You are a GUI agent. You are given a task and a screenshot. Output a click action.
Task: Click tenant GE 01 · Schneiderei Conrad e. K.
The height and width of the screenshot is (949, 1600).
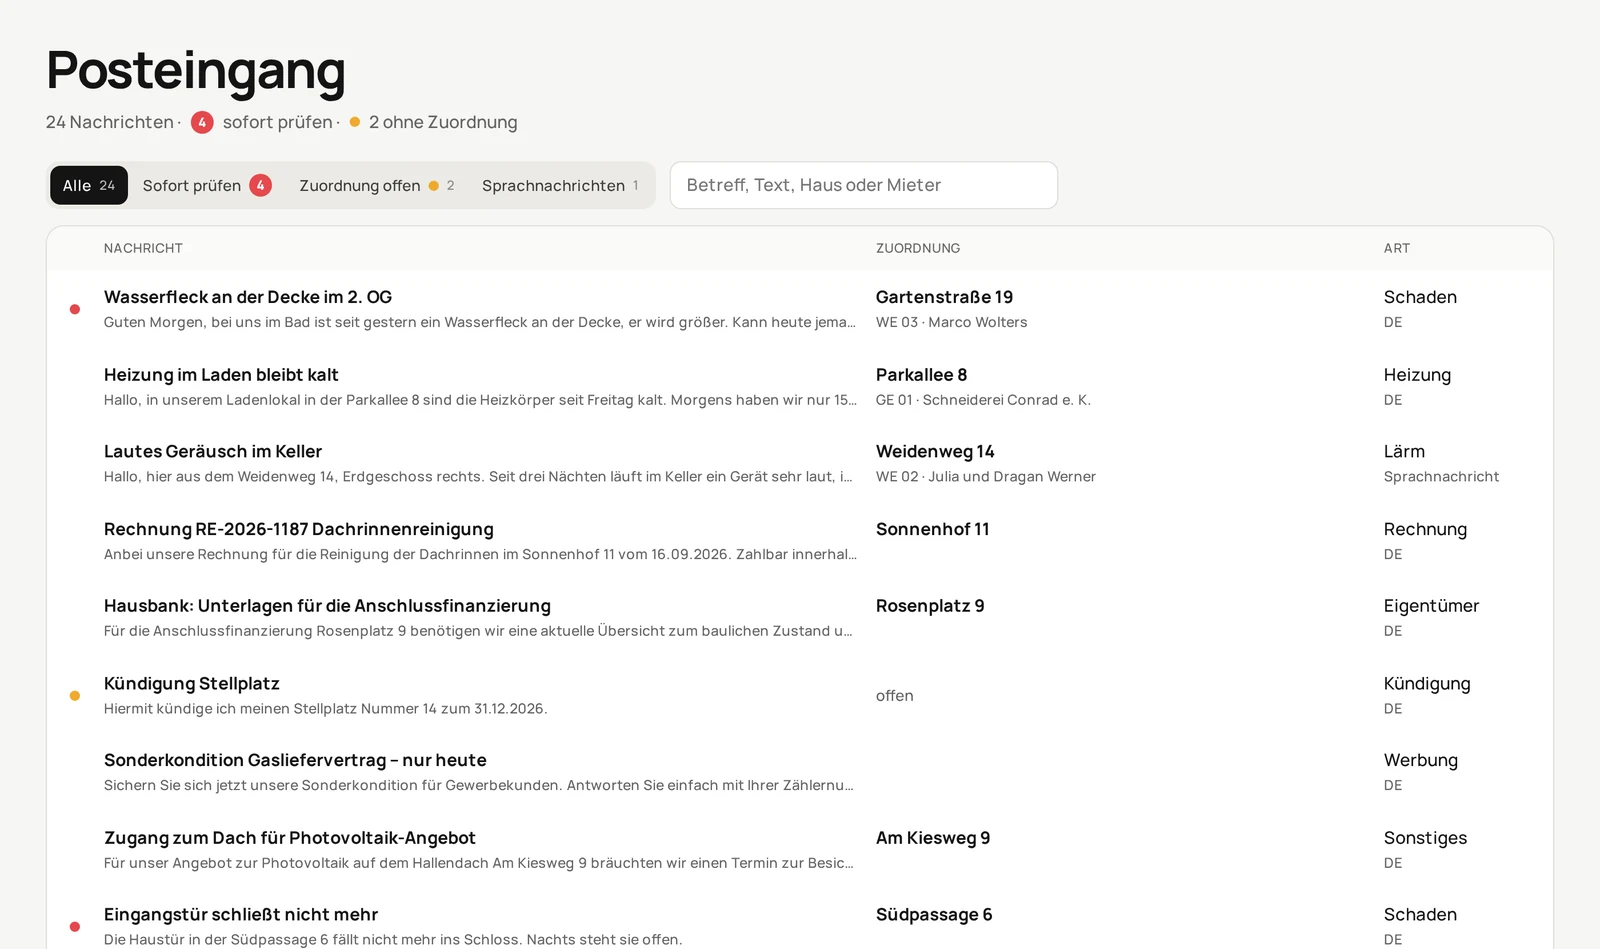983,400
